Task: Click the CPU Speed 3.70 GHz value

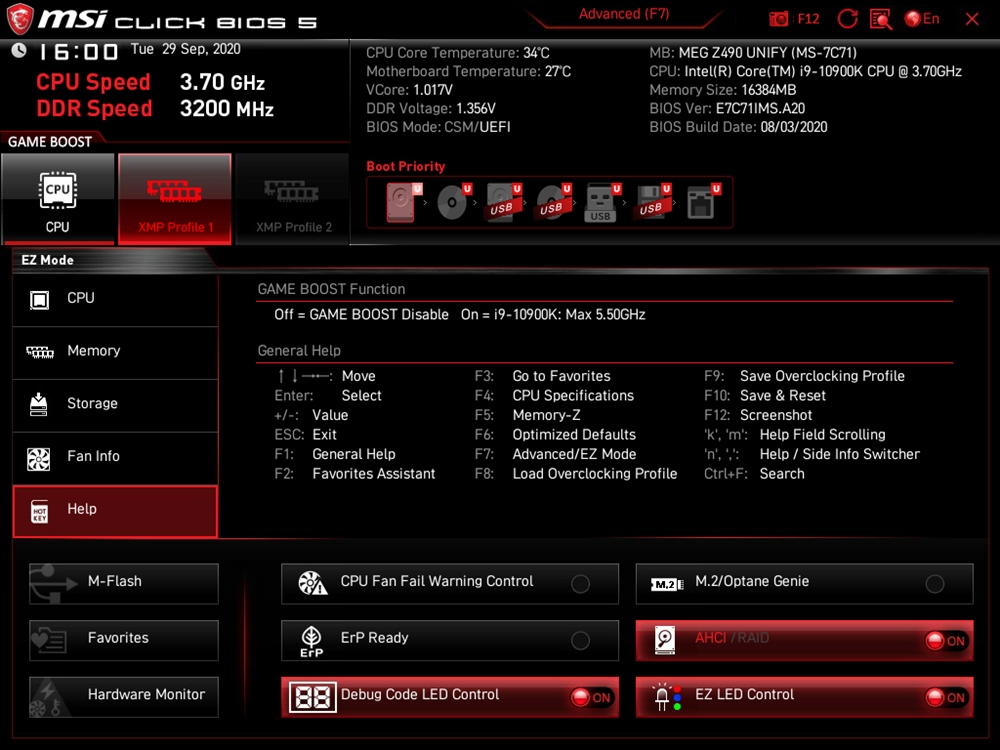Action: [x=222, y=82]
